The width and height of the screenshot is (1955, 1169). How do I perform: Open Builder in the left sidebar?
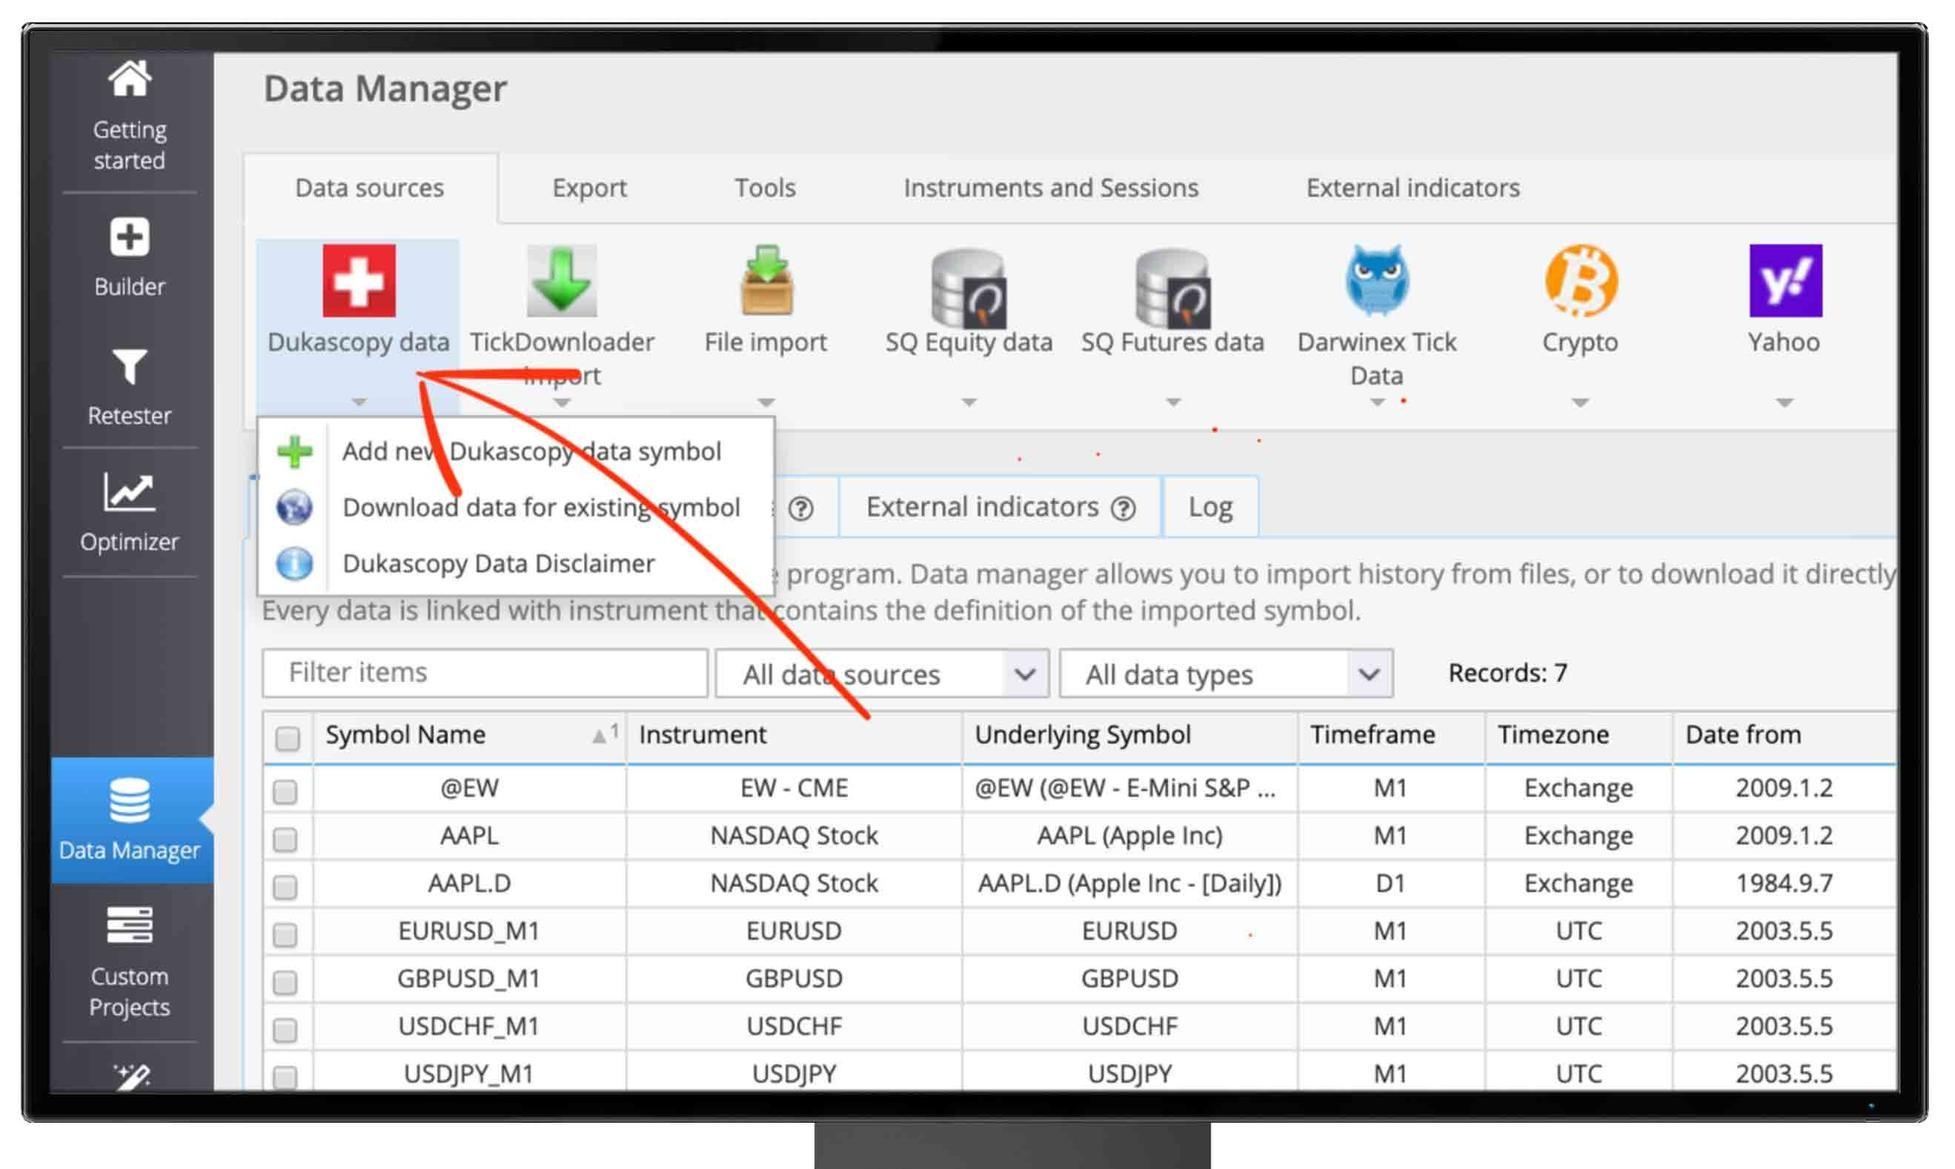click(x=129, y=257)
